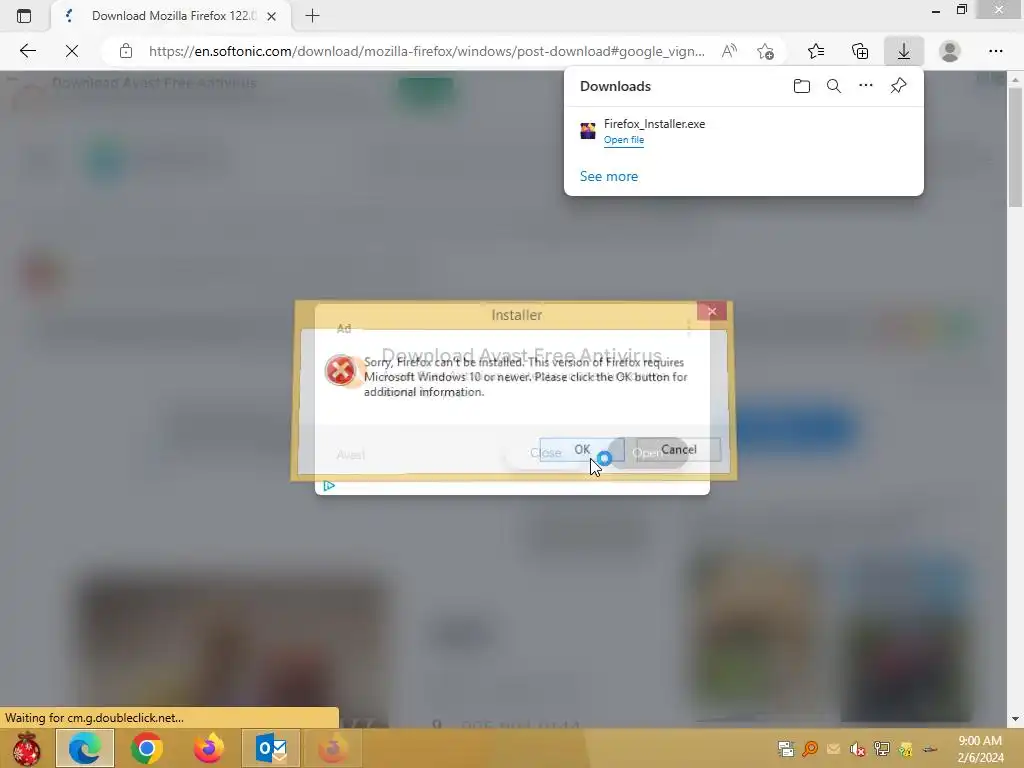Screen dimensions: 1024x768
Task: Click the AdChoices triangle icon
Action: click(329, 486)
